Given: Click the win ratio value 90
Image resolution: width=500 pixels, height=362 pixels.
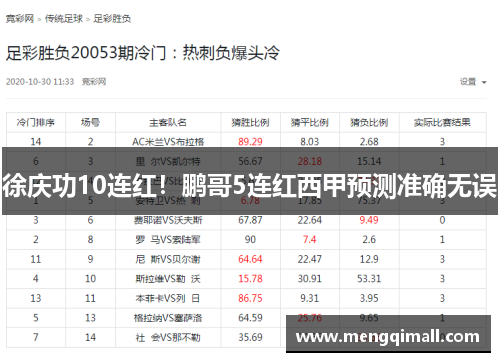Looking at the screenshot, I should coord(250,240).
